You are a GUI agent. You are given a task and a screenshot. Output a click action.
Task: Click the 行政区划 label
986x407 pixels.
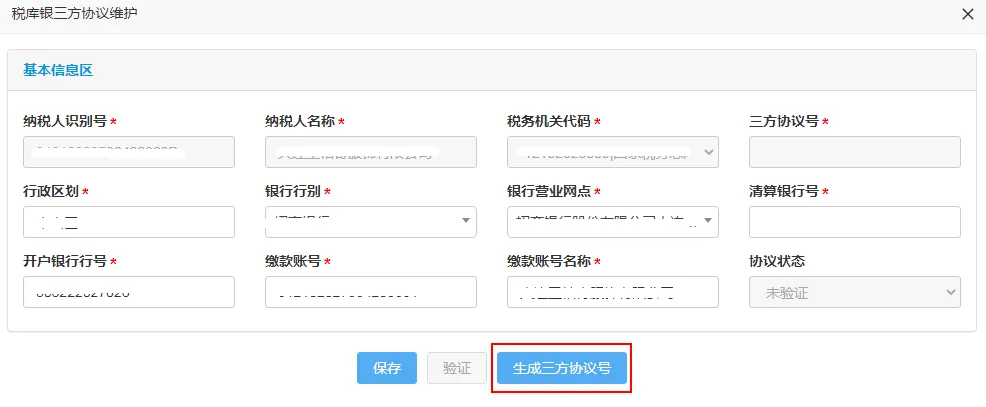pos(51,191)
